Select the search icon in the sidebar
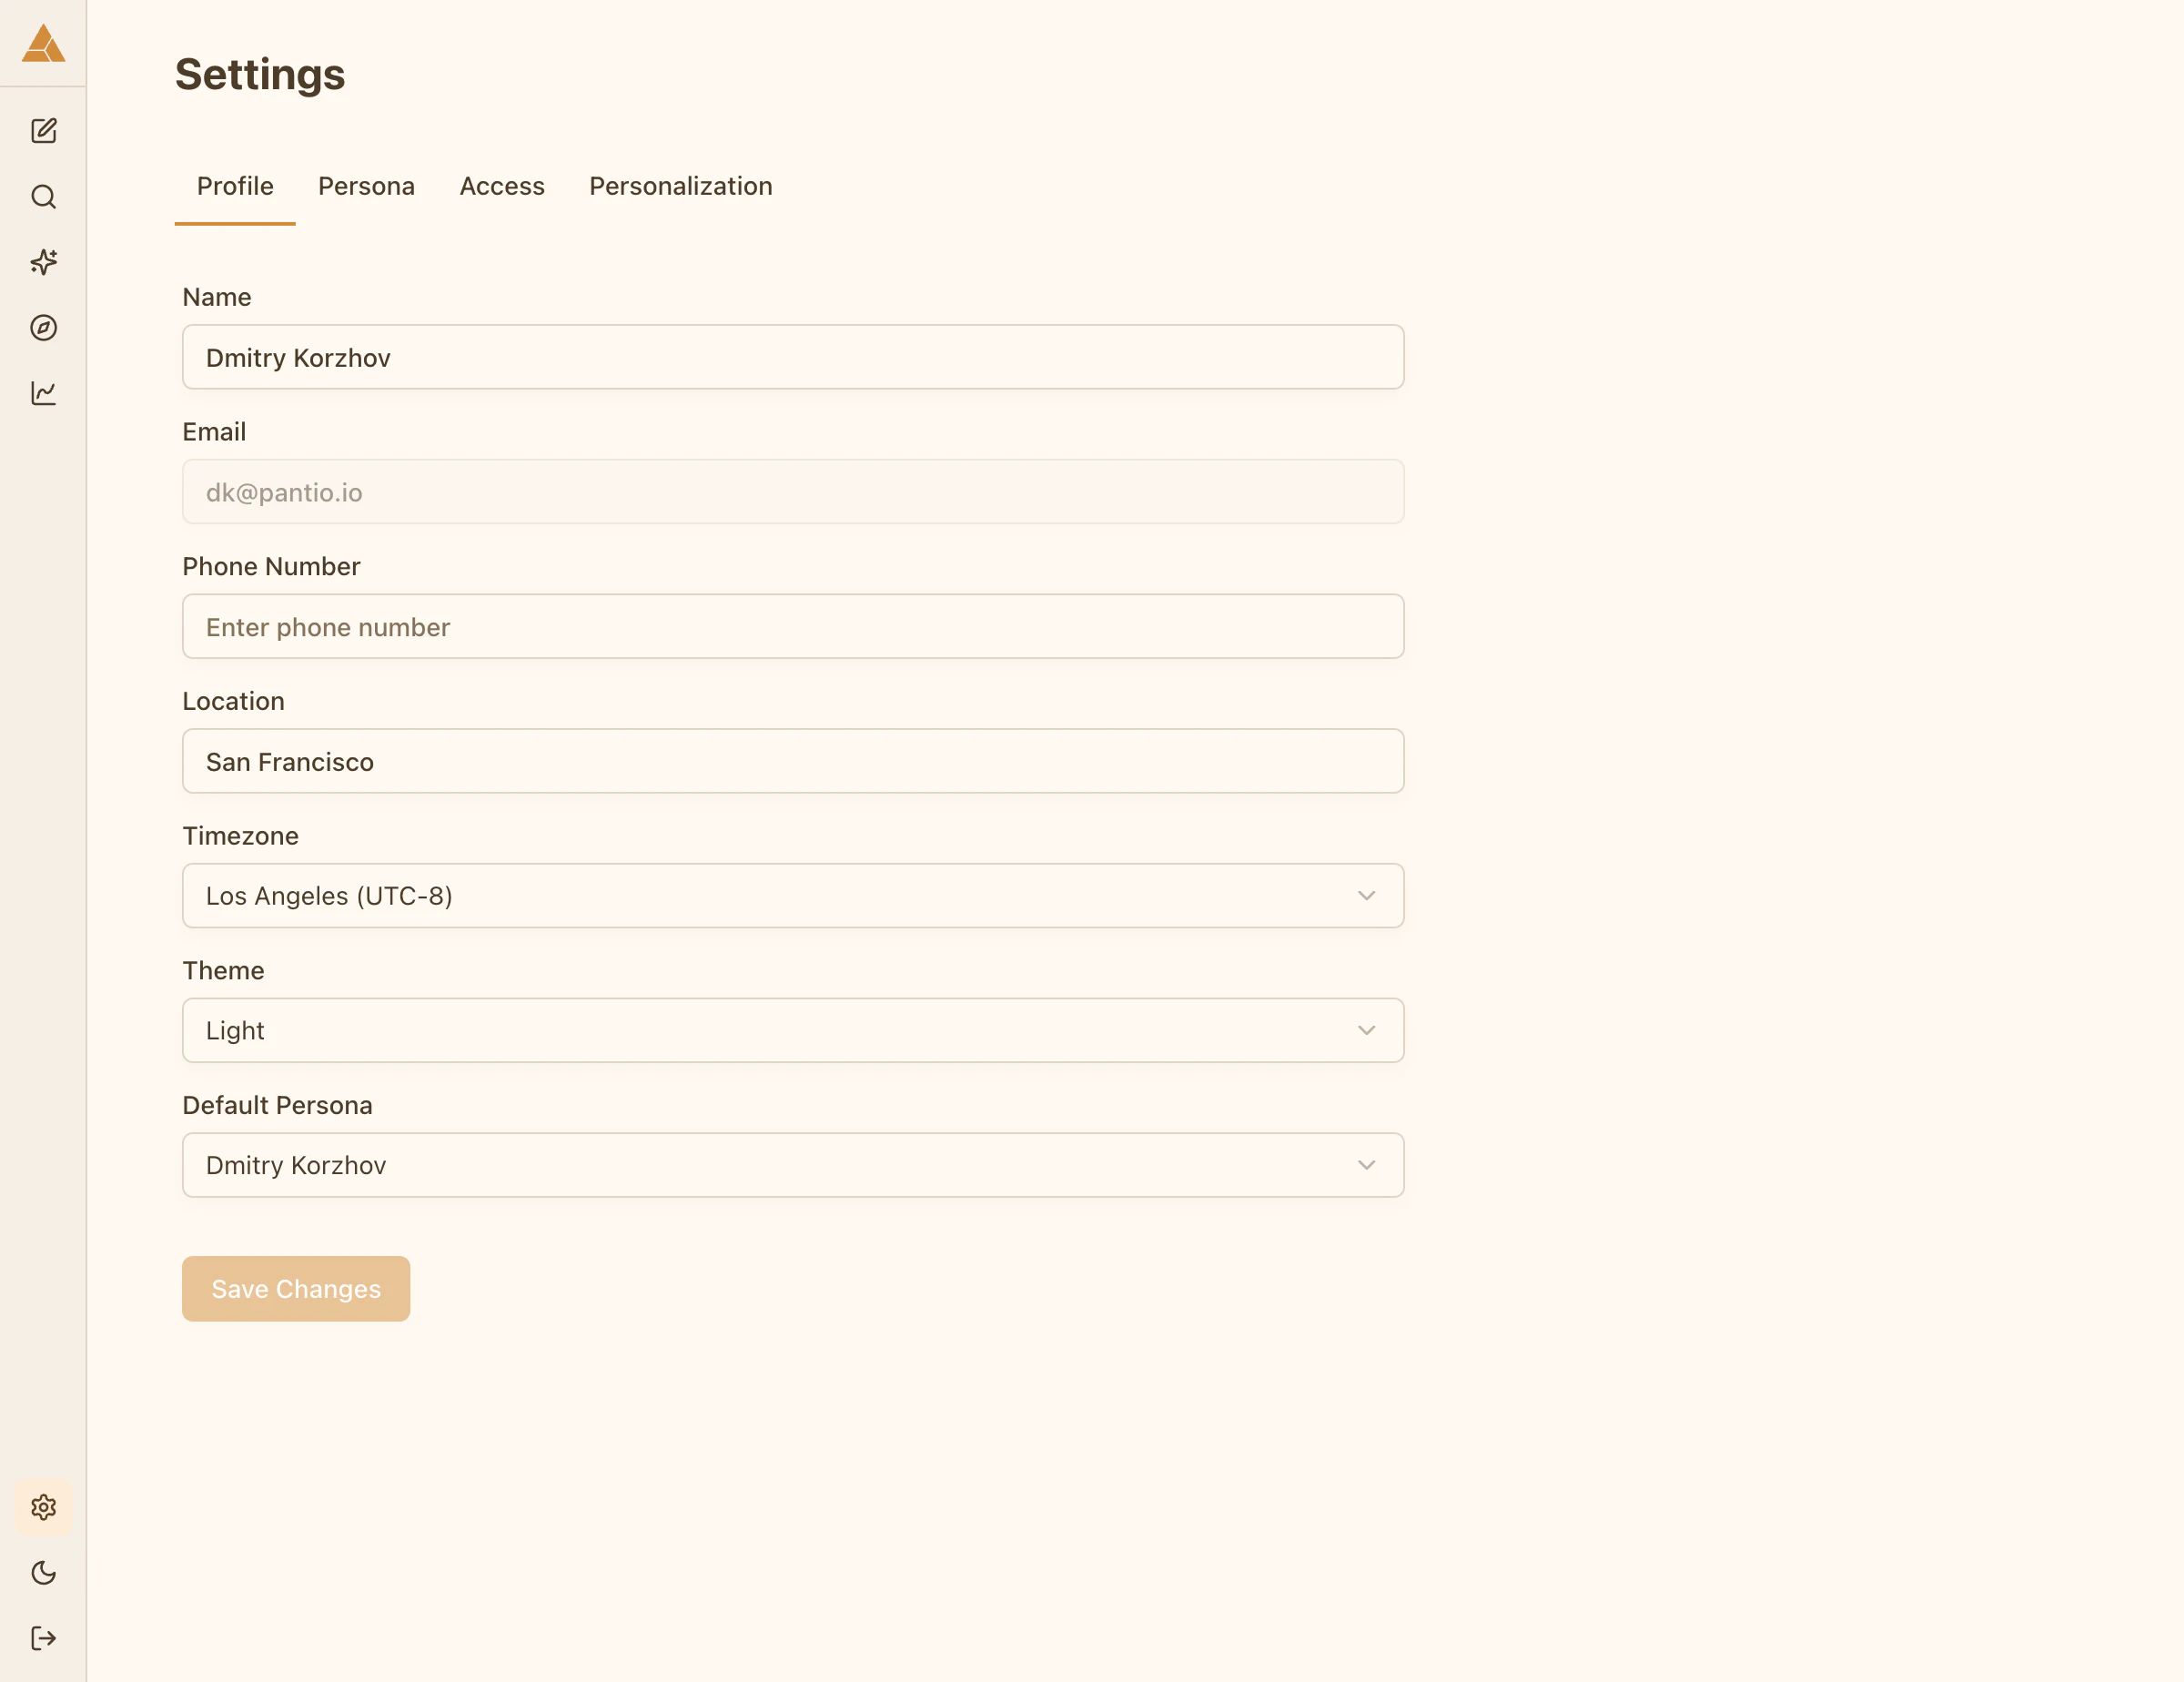The image size is (2184, 1682). coord(44,197)
